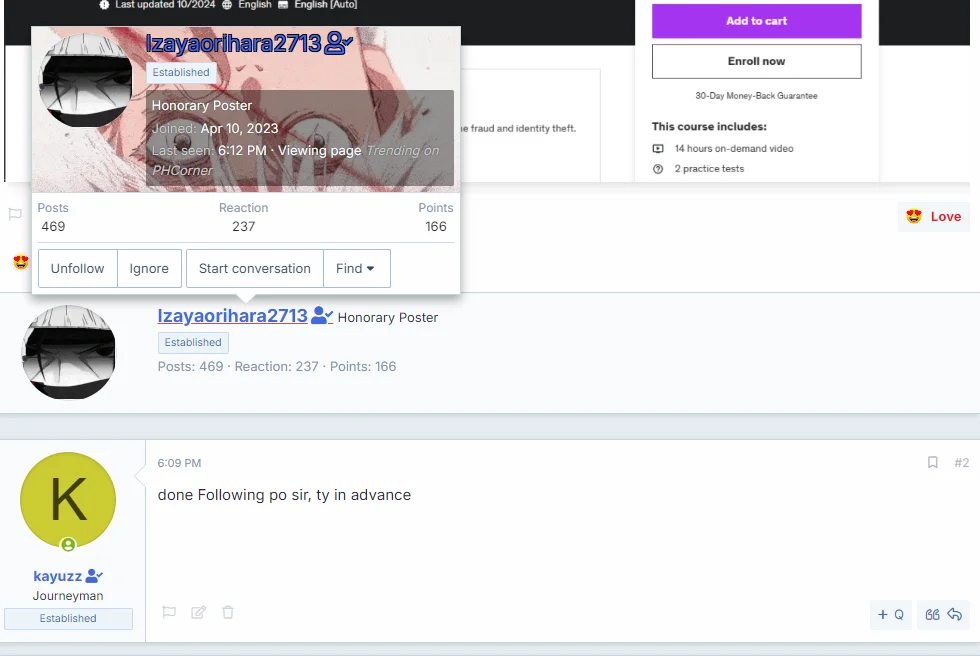980x656 pixels.
Task: Open the post #2 permalink
Action: click(961, 462)
